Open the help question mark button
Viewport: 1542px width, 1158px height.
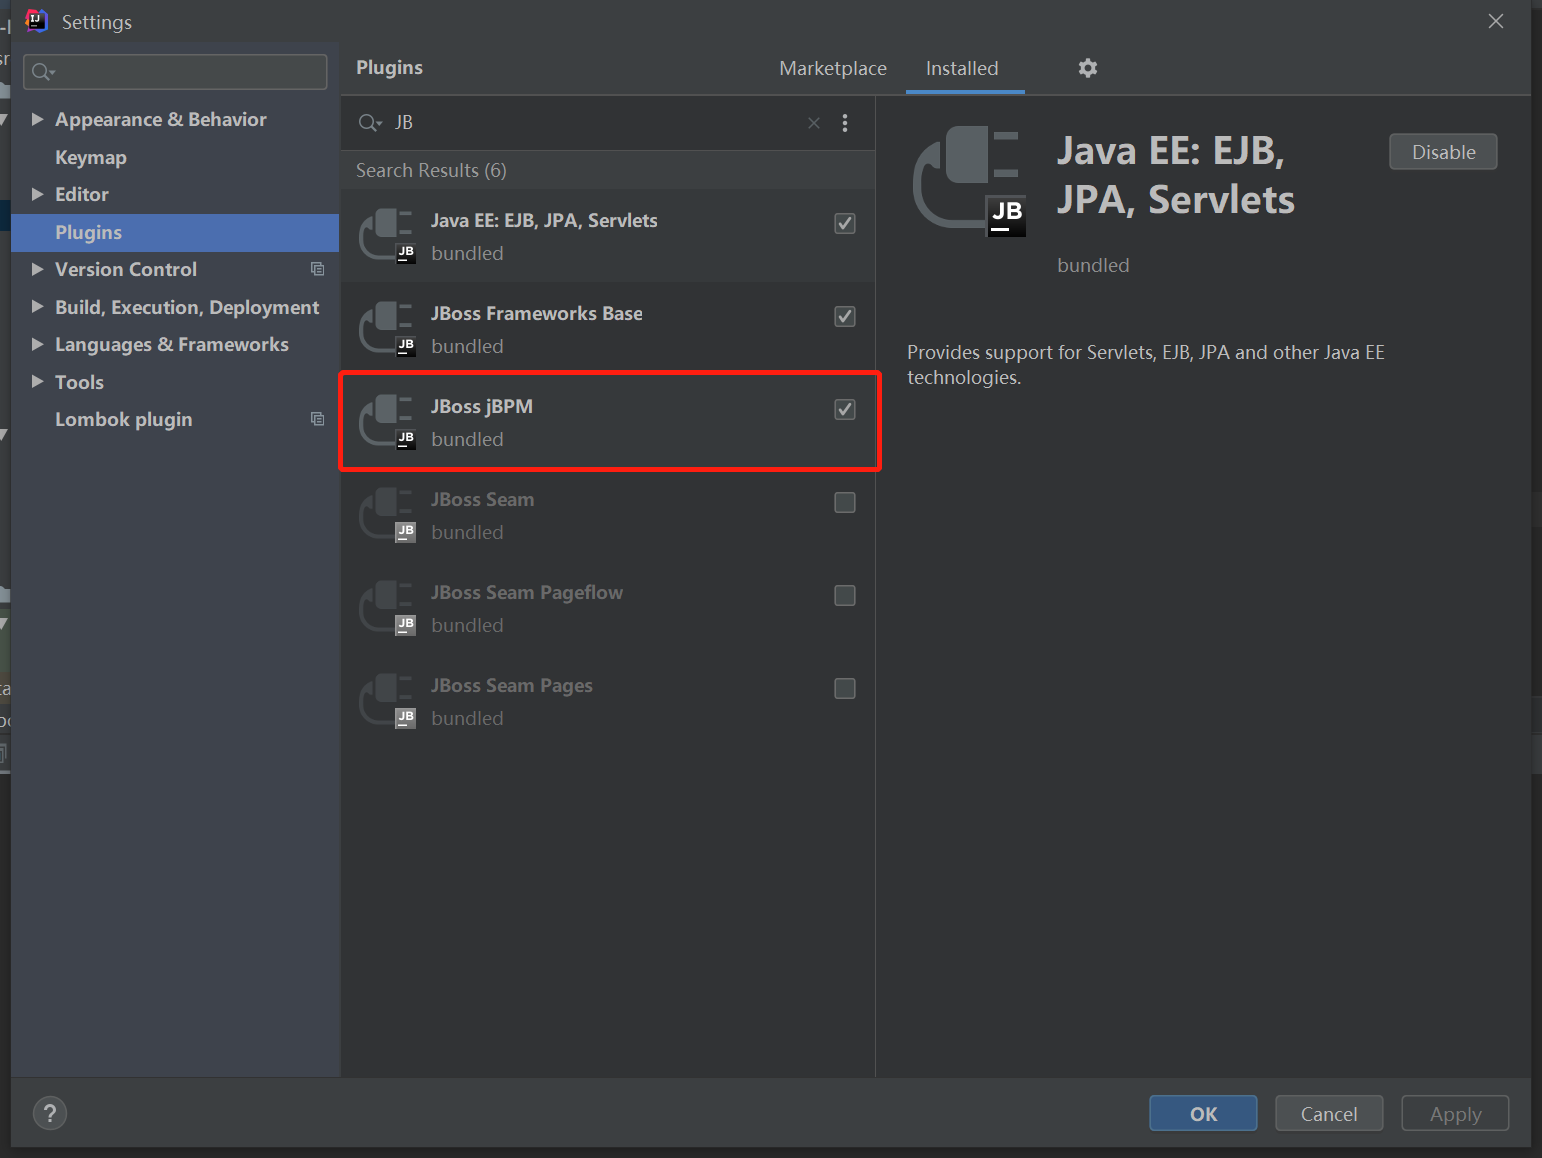50,1113
